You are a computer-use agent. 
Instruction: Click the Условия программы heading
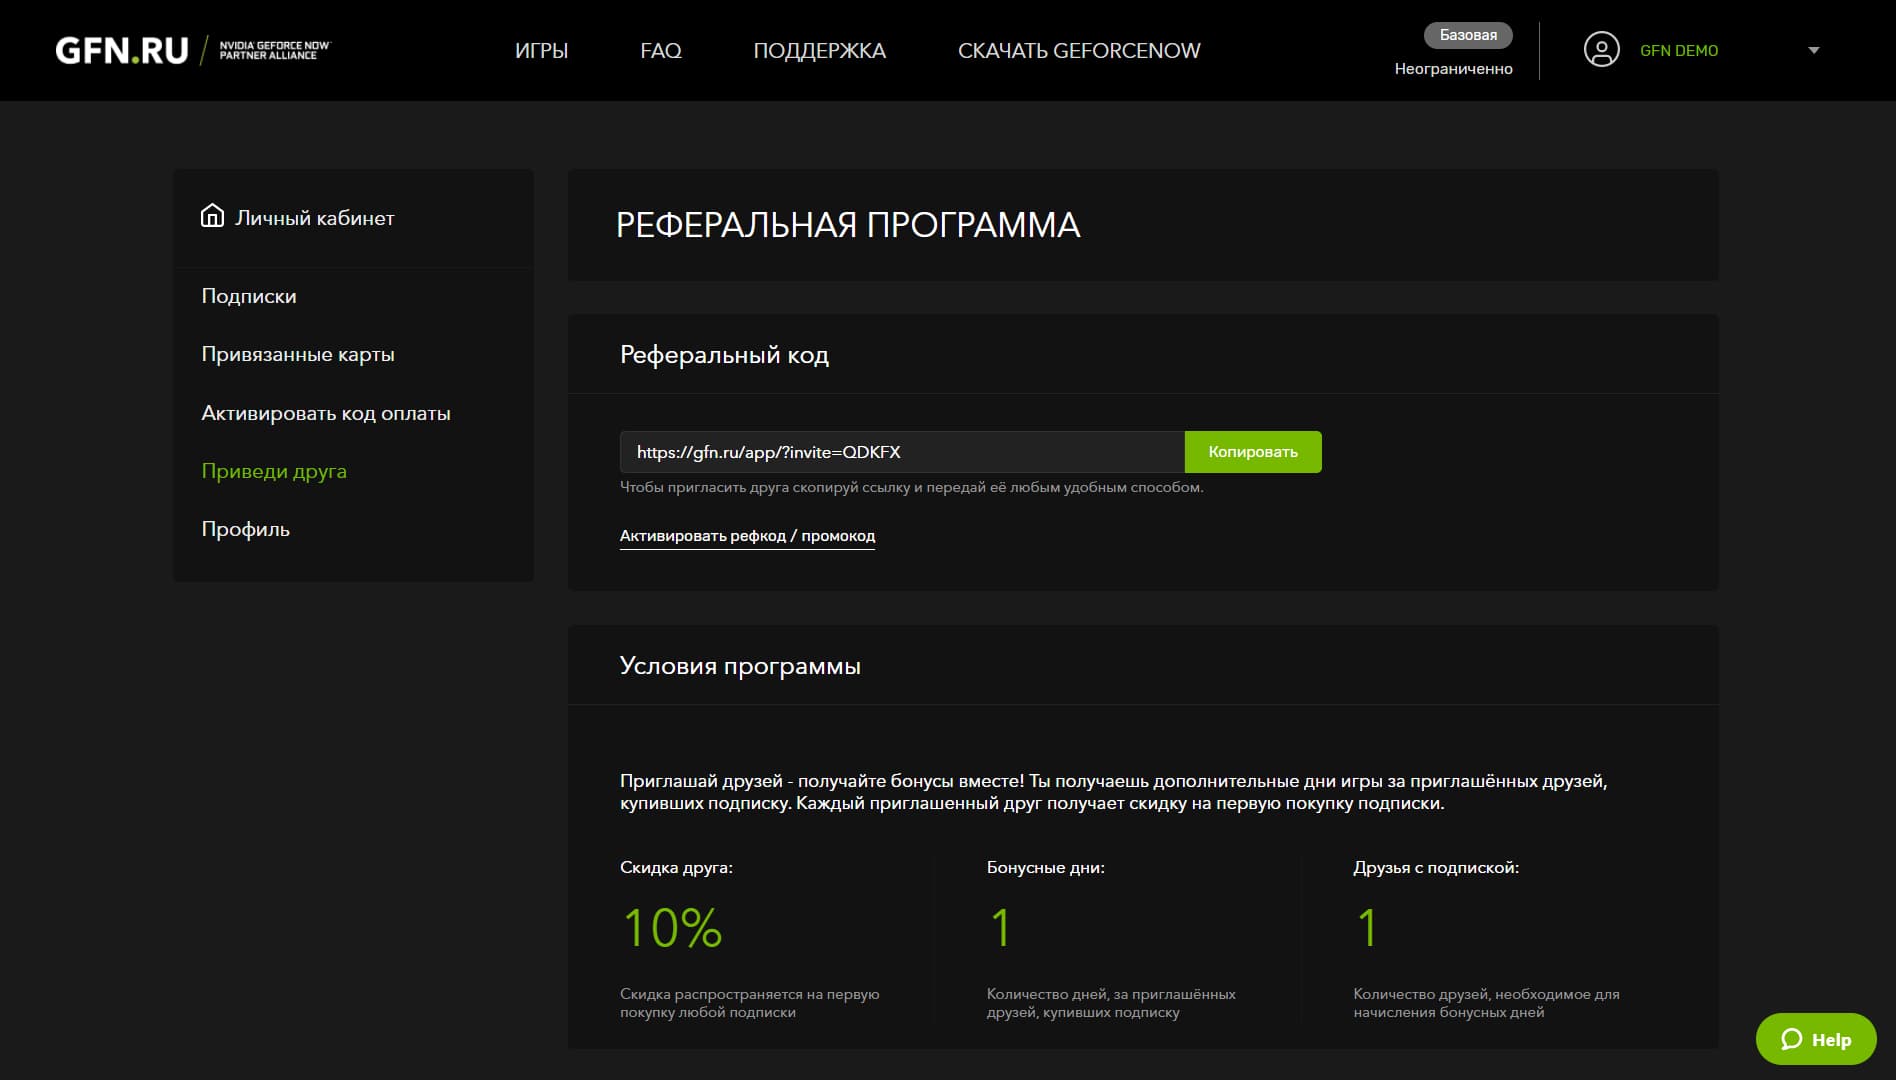(740, 666)
